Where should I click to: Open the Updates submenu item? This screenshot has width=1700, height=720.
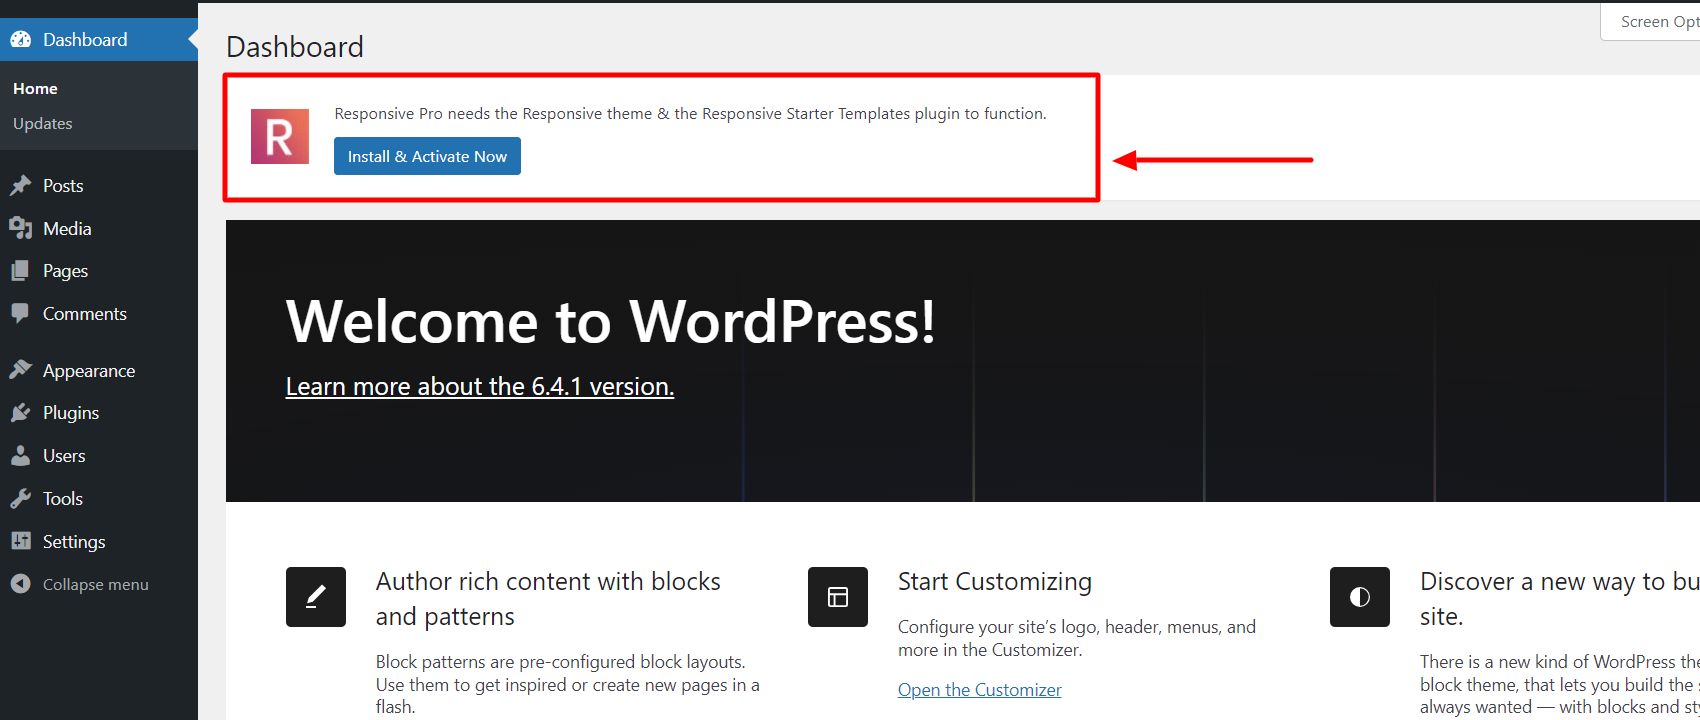coord(43,124)
